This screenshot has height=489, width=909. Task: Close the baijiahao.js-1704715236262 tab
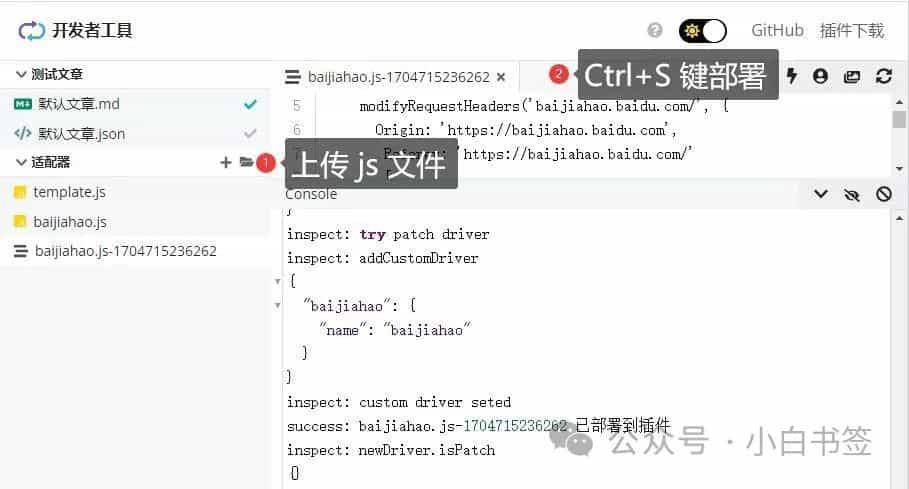pos(501,77)
